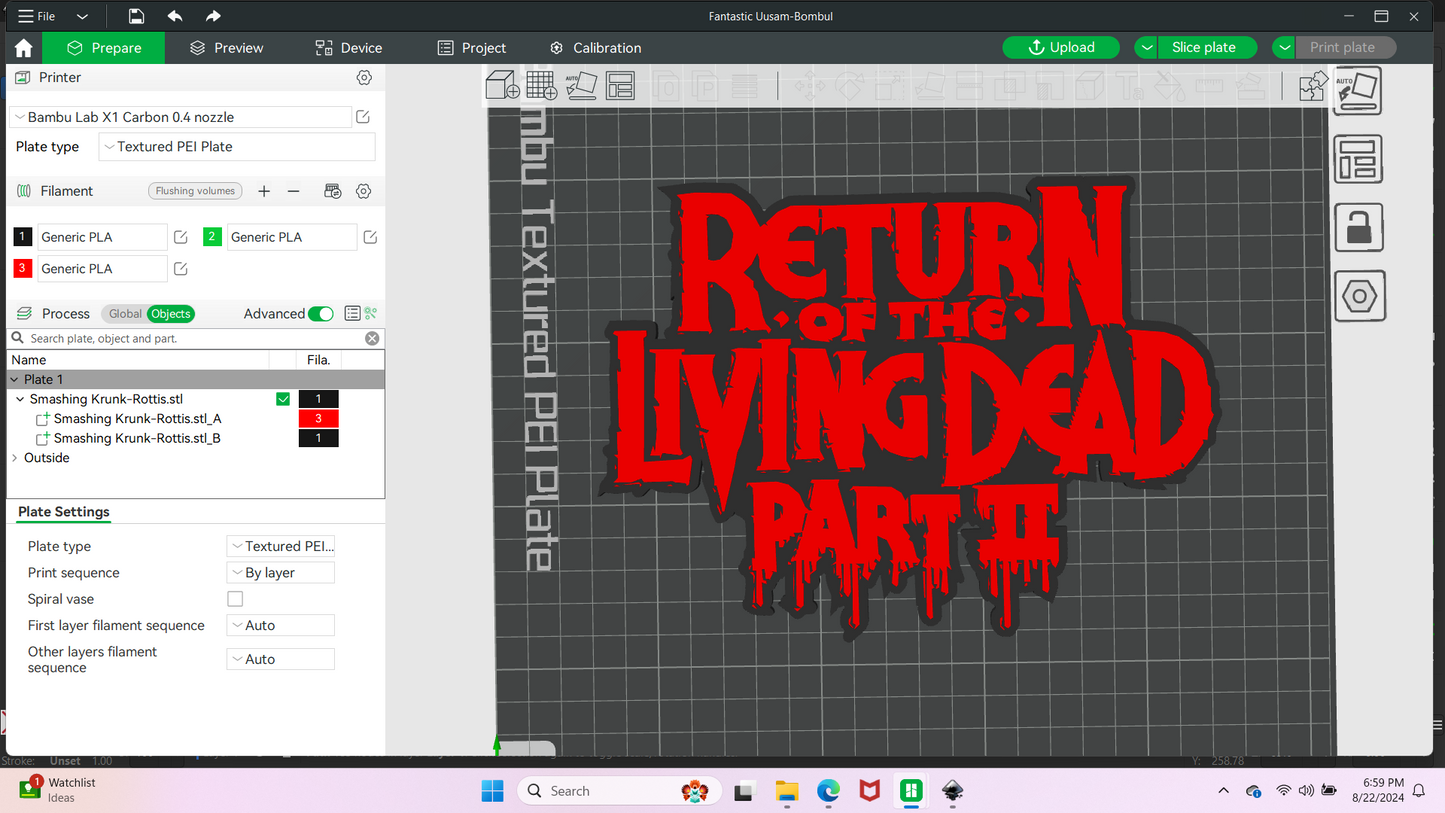Expand the Outside tree node
The height and width of the screenshot is (813, 1445).
pos(14,458)
